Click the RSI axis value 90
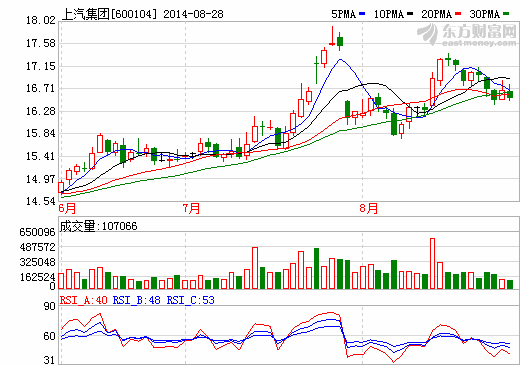The width and height of the screenshot is (520, 365). [x=49, y=306]
